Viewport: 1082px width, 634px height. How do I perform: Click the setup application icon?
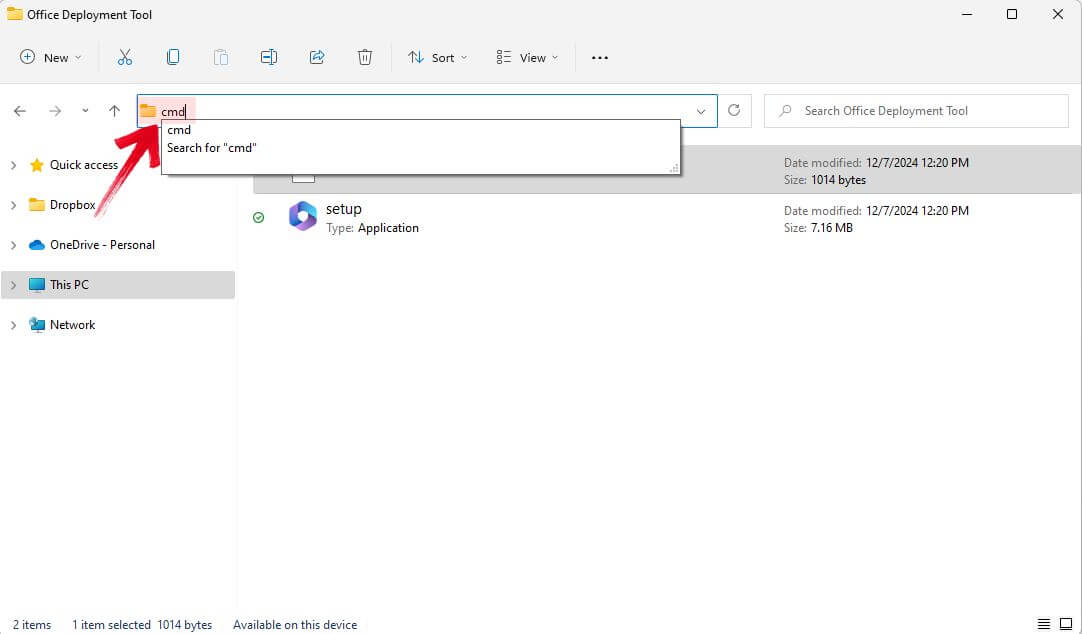(x=302, y=217)
